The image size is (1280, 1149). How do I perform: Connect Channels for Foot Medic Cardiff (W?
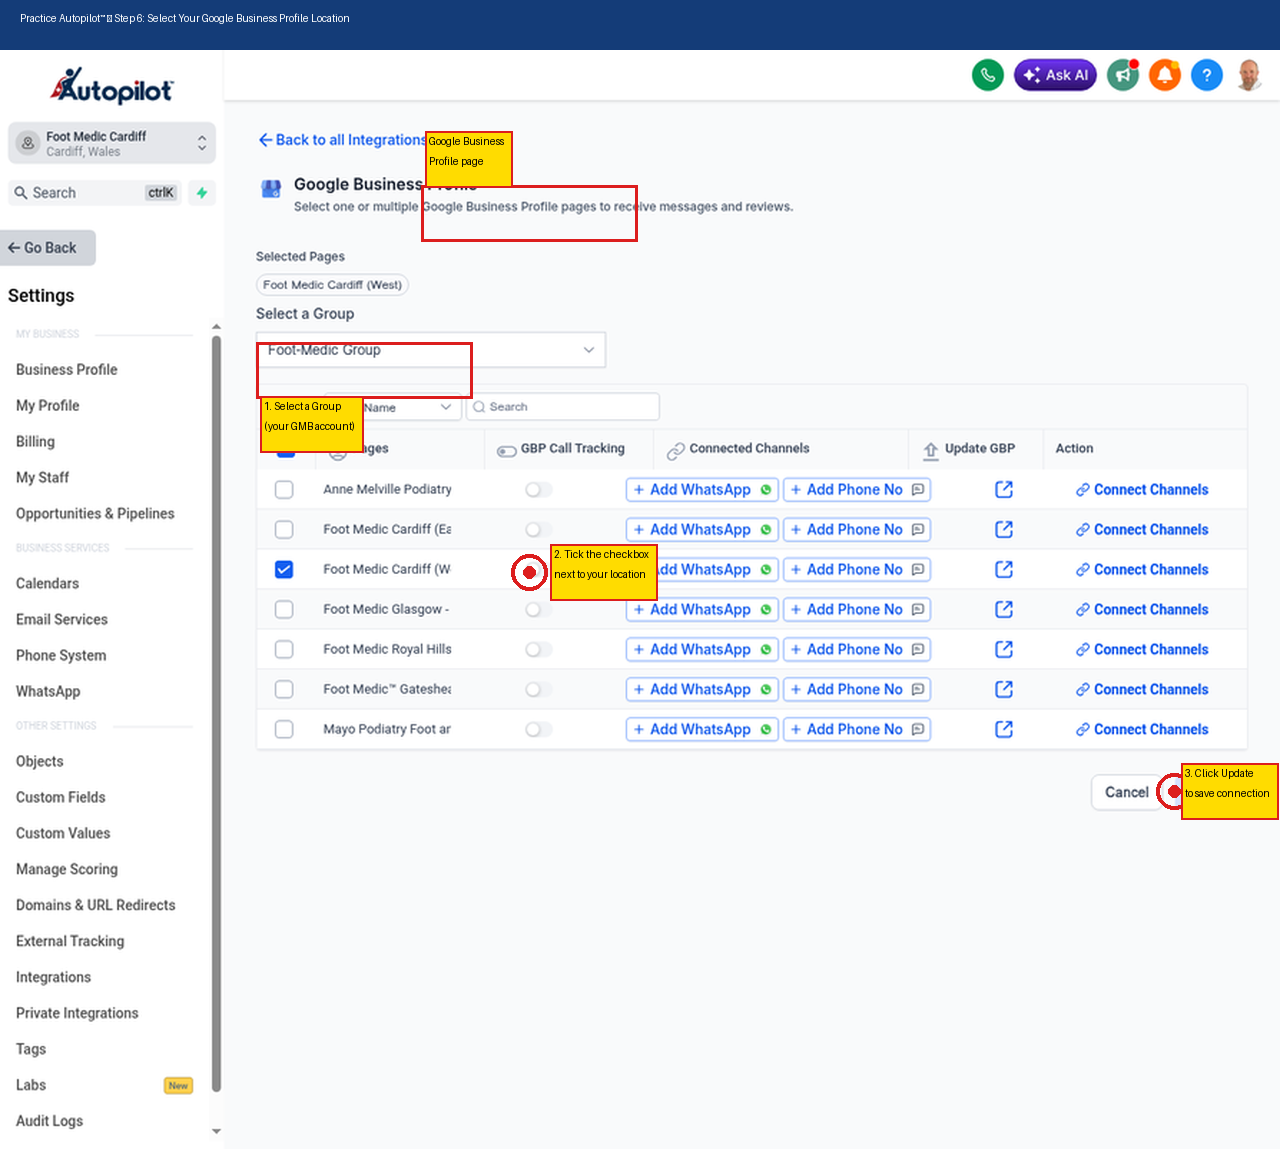click(x=1142, y=570)
